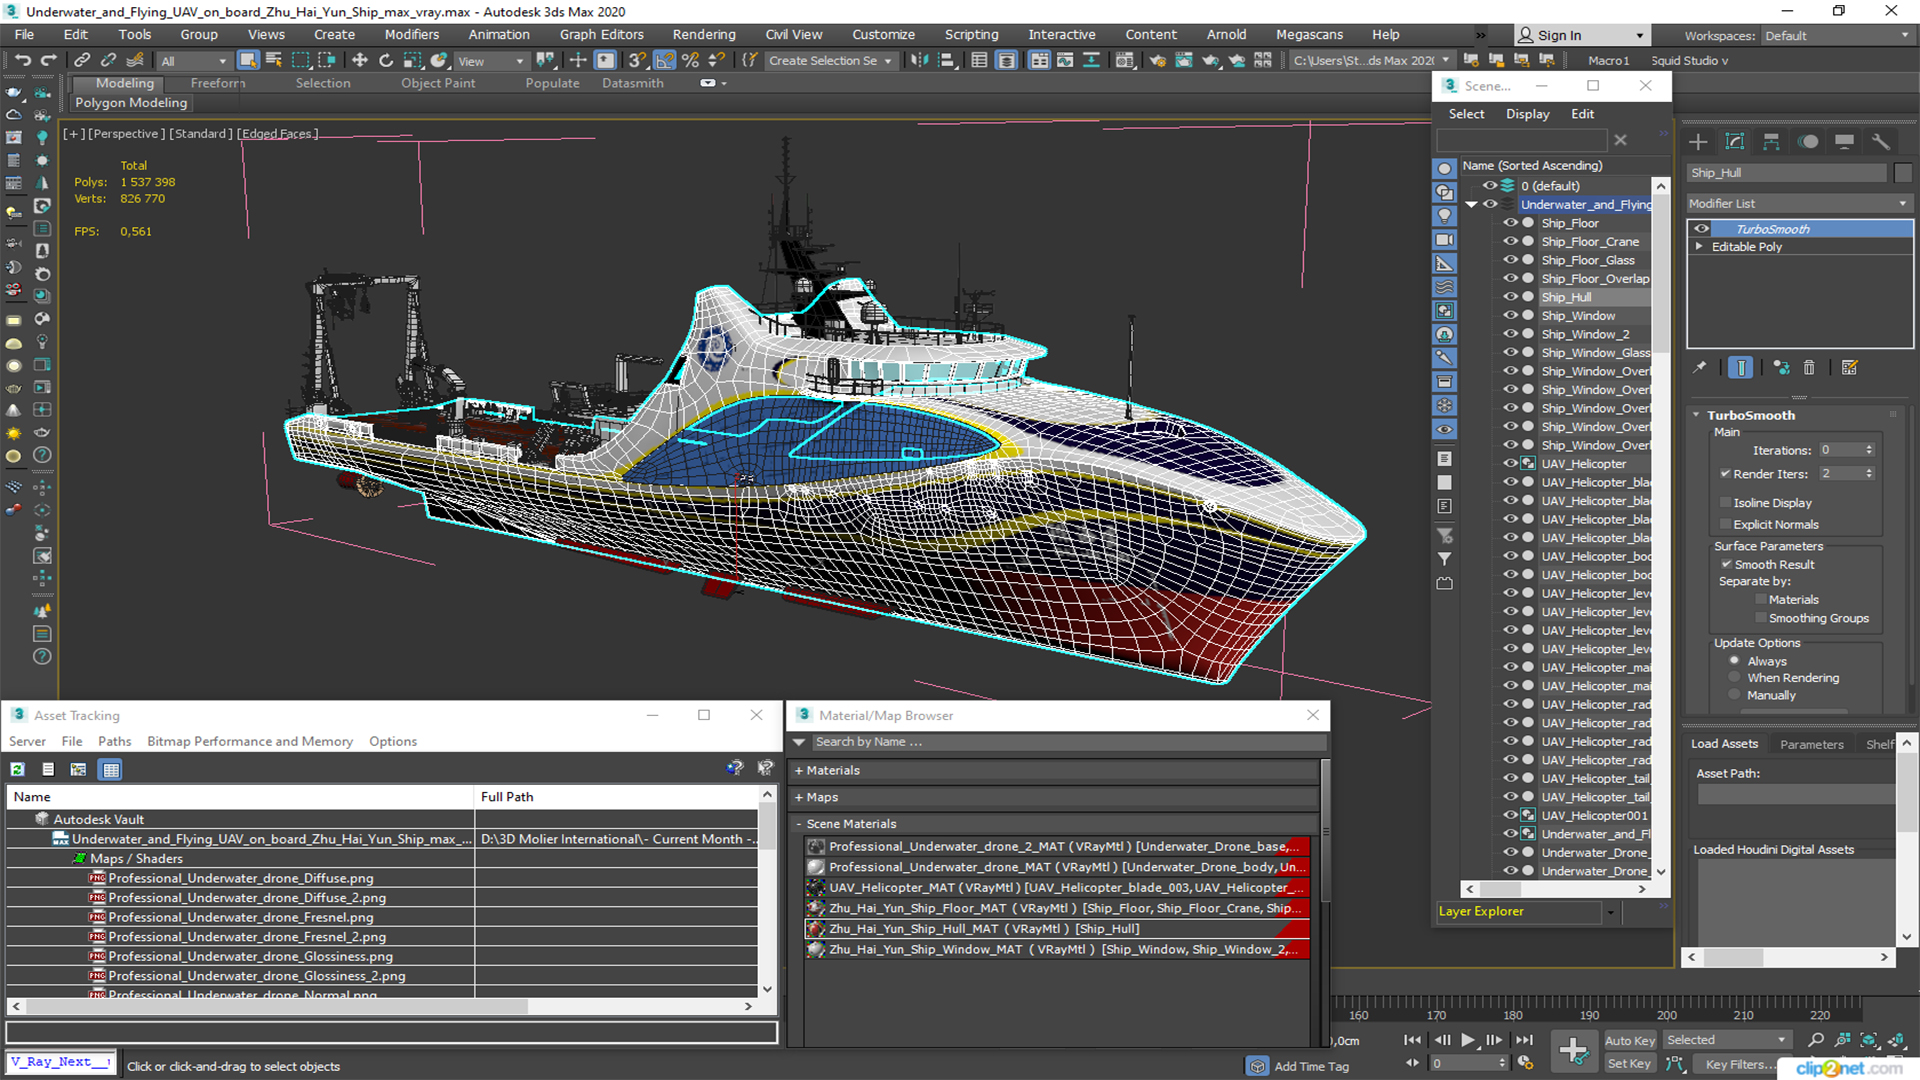The width and height of the screenshot is (1920, 1080).
Task: Activate the Select and Link tool
Action: pyautogui.click(x=82, y=60)
